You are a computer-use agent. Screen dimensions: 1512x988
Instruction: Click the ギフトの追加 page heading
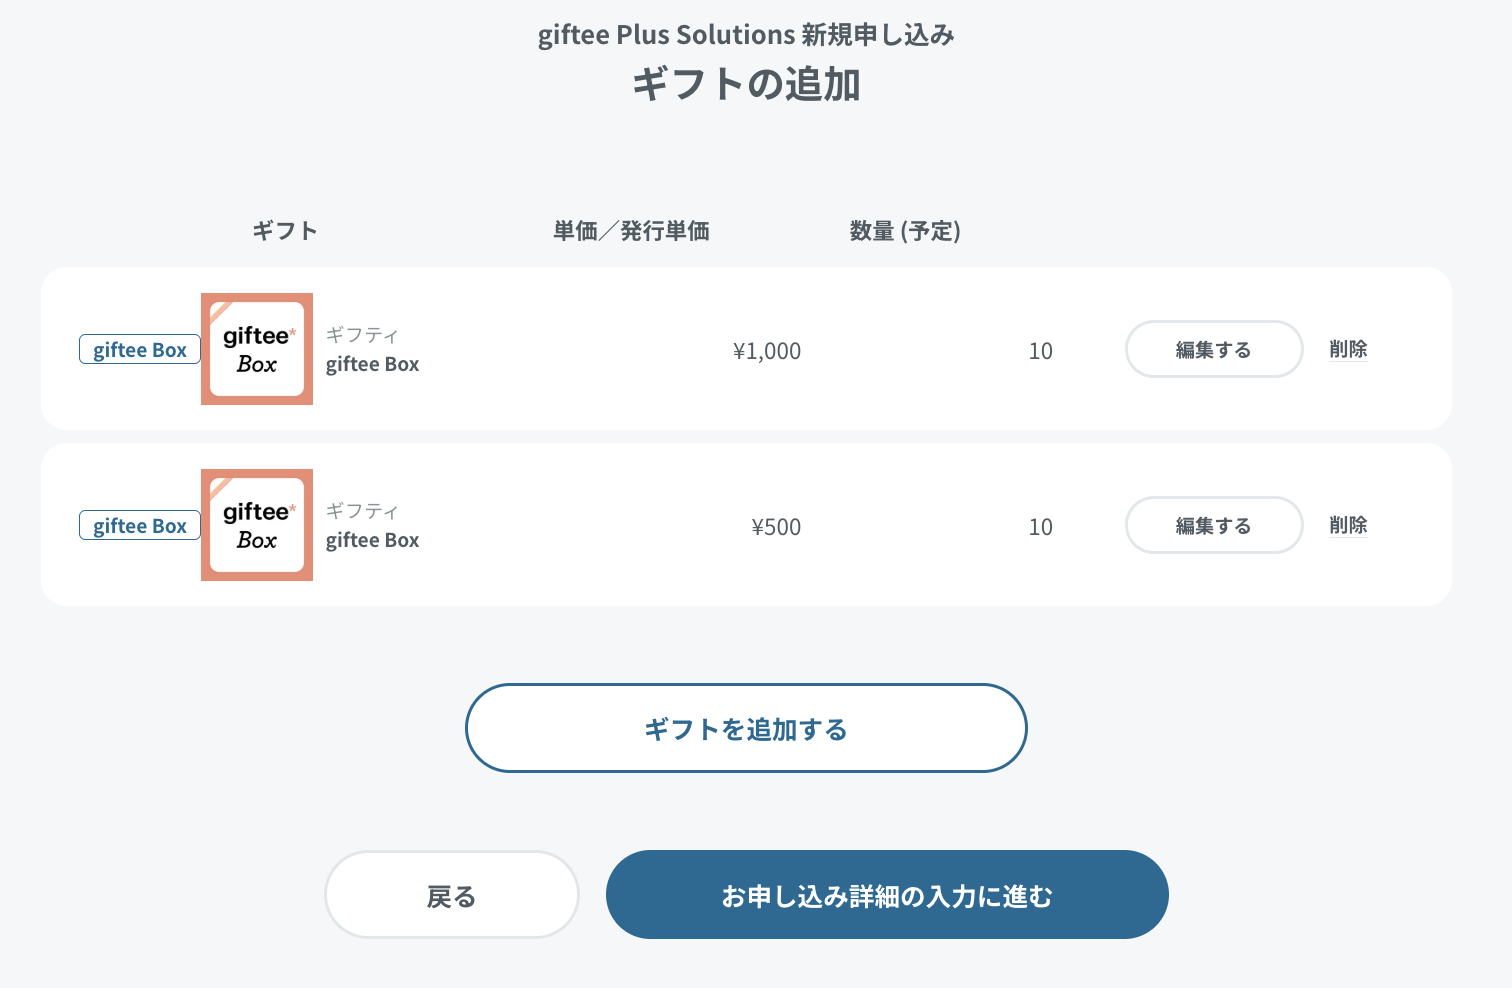click(x=746, y=84)
